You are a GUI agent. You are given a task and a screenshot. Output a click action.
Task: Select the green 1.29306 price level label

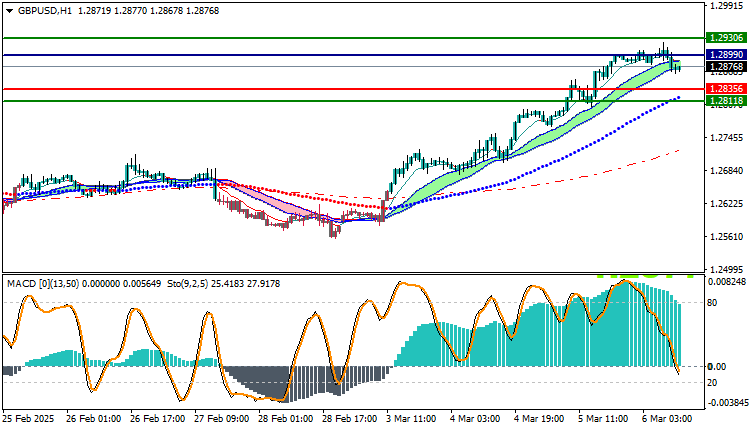727,38
